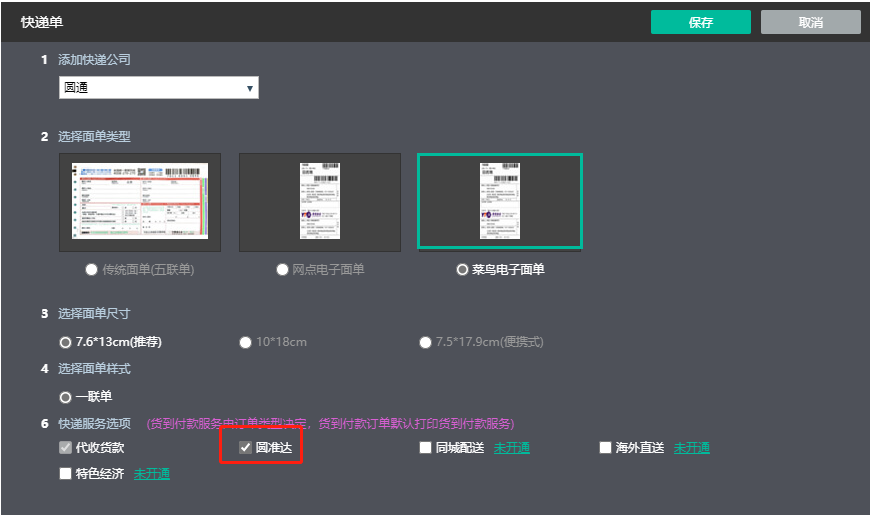Choose the 网点电子面单 radio button
The height and width of the screenshot is (518, 870).
click(282, 270)
